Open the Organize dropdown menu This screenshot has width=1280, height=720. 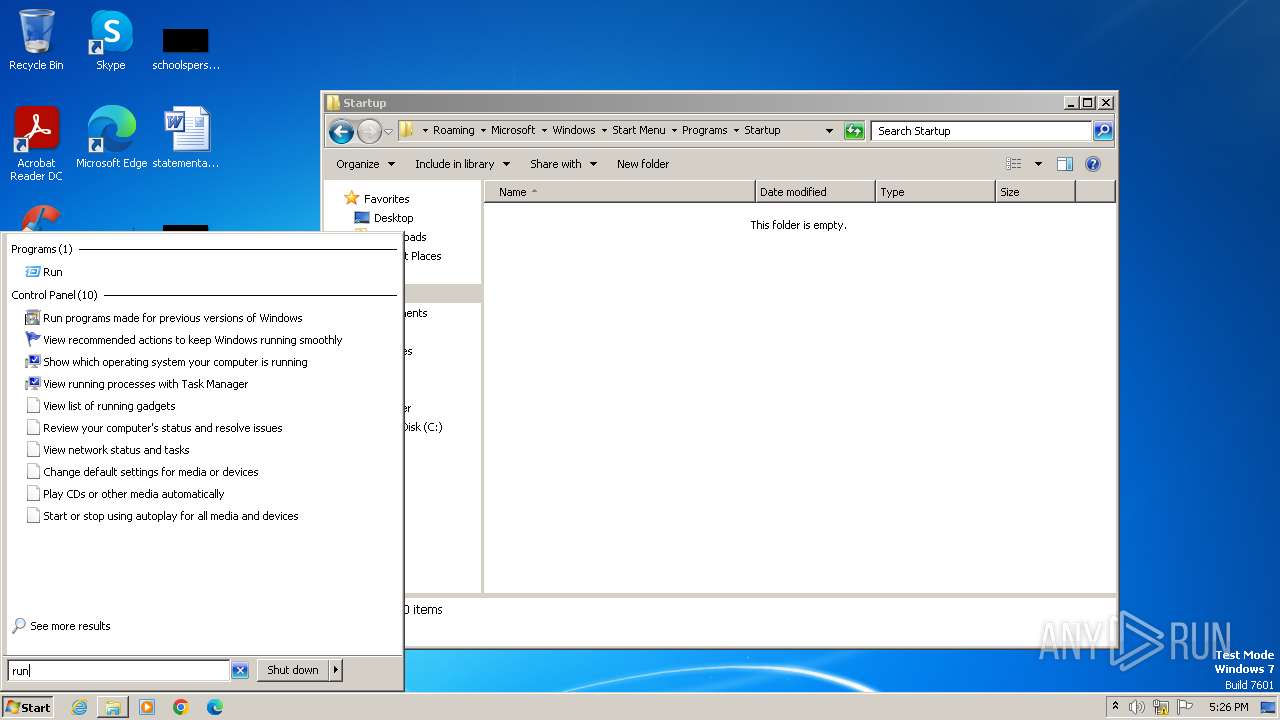(365, 164)
